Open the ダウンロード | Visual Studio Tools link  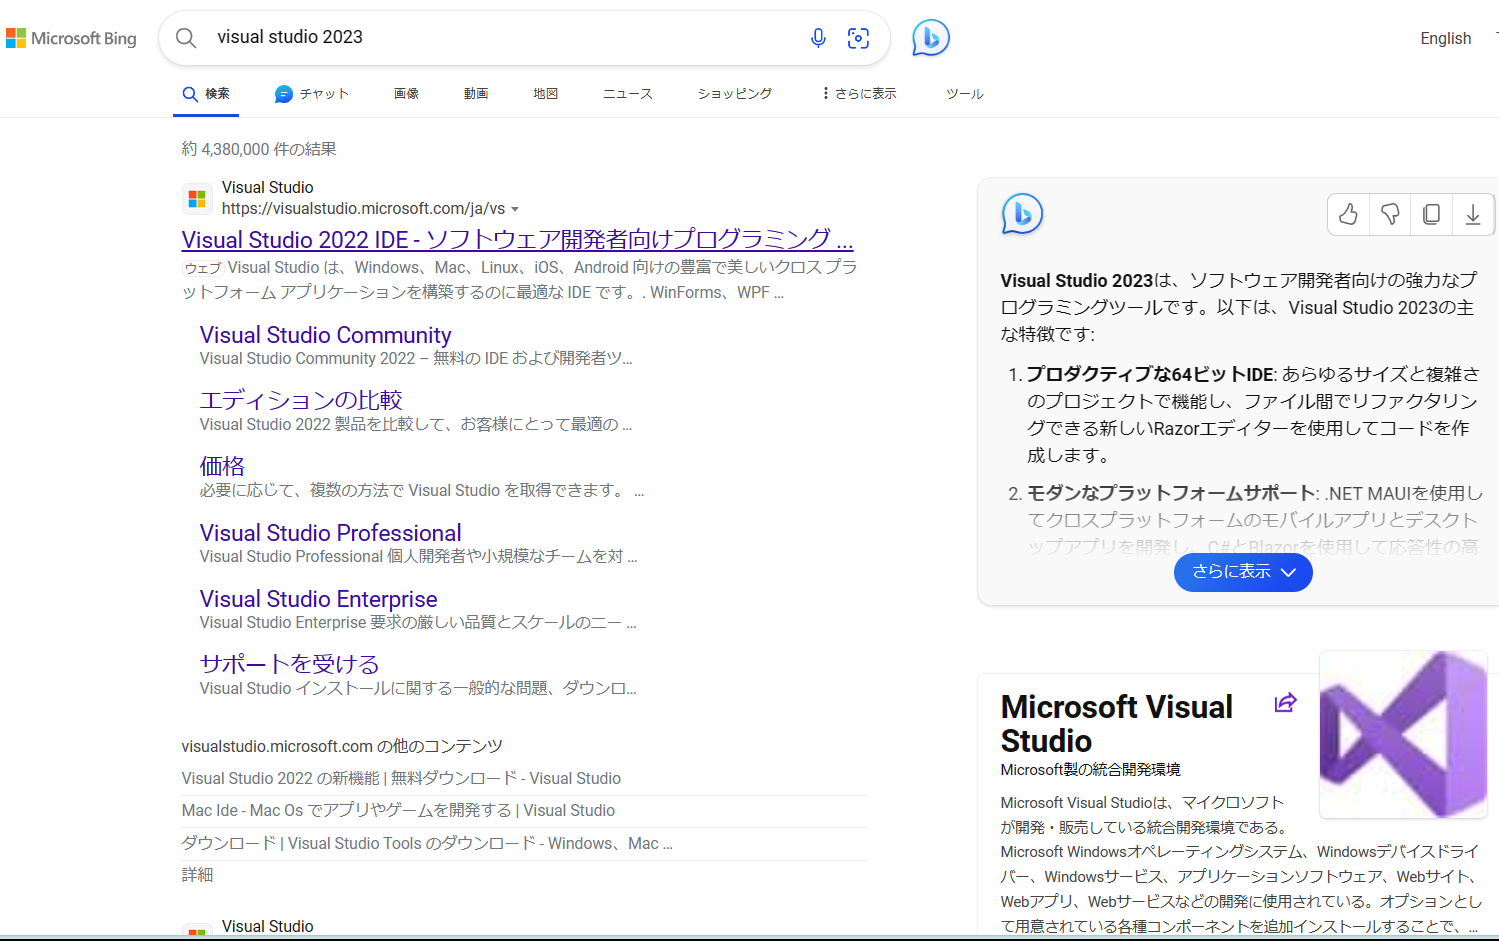coord(427,843)
